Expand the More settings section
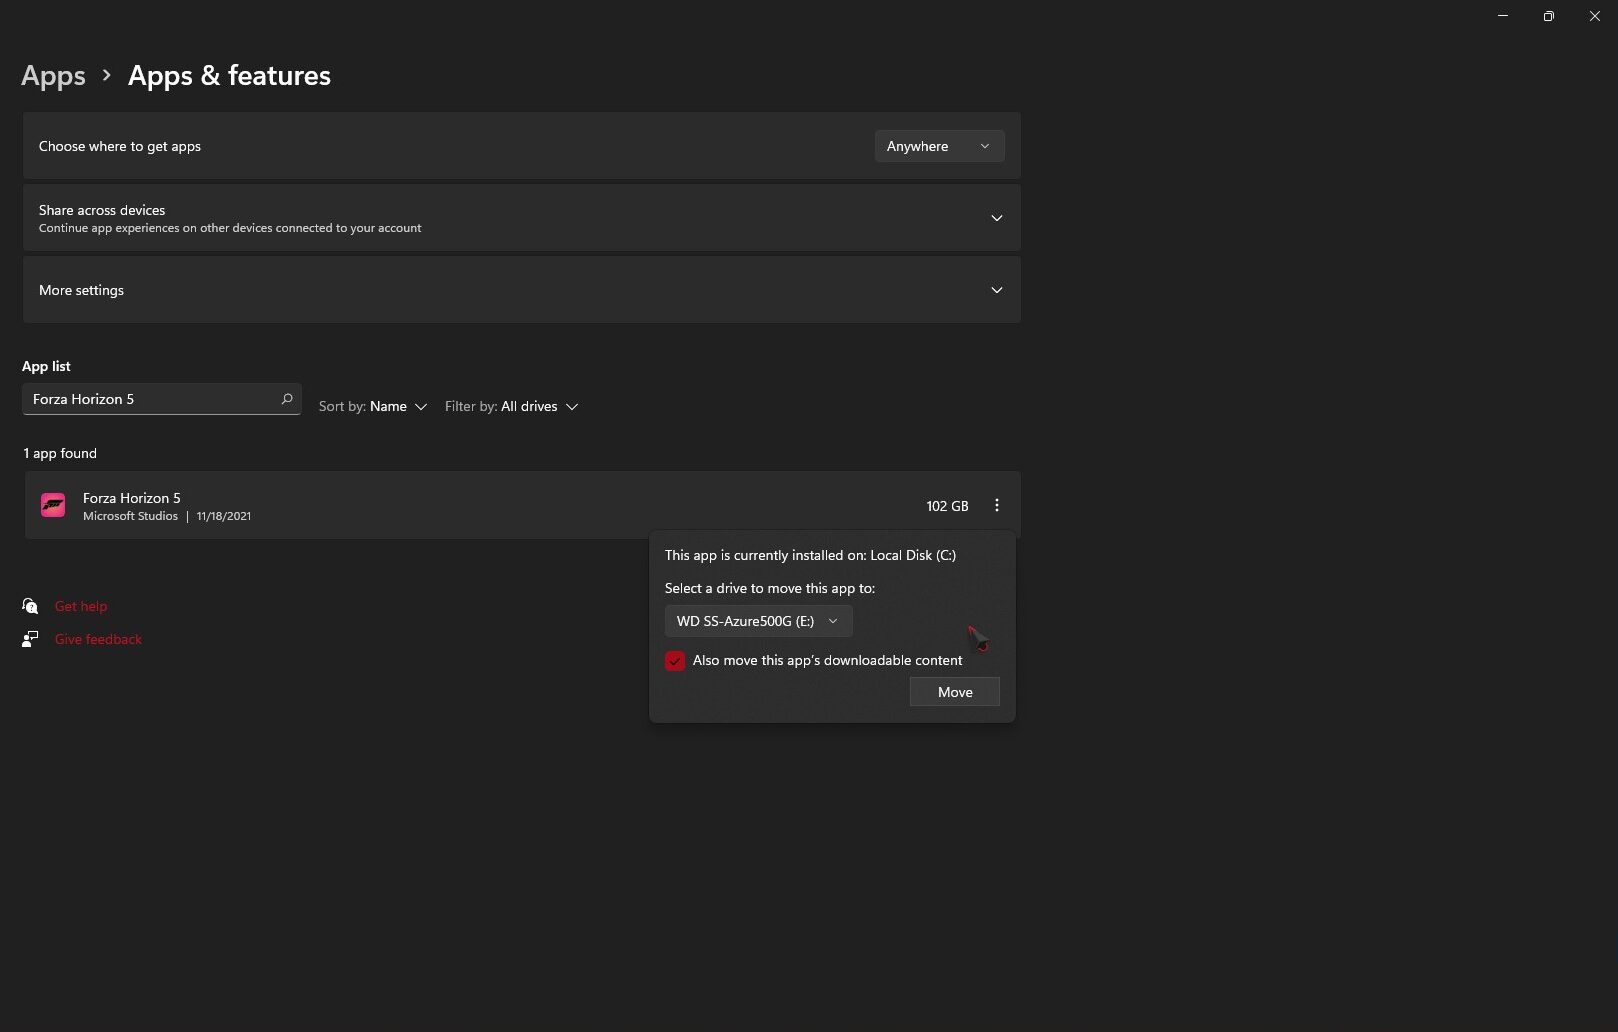1618x1032 pixels. (x=996, y=290)
